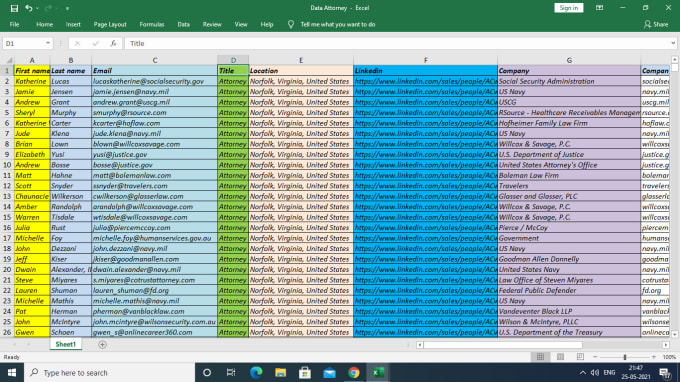Select column C header

(x=155, y=60)
